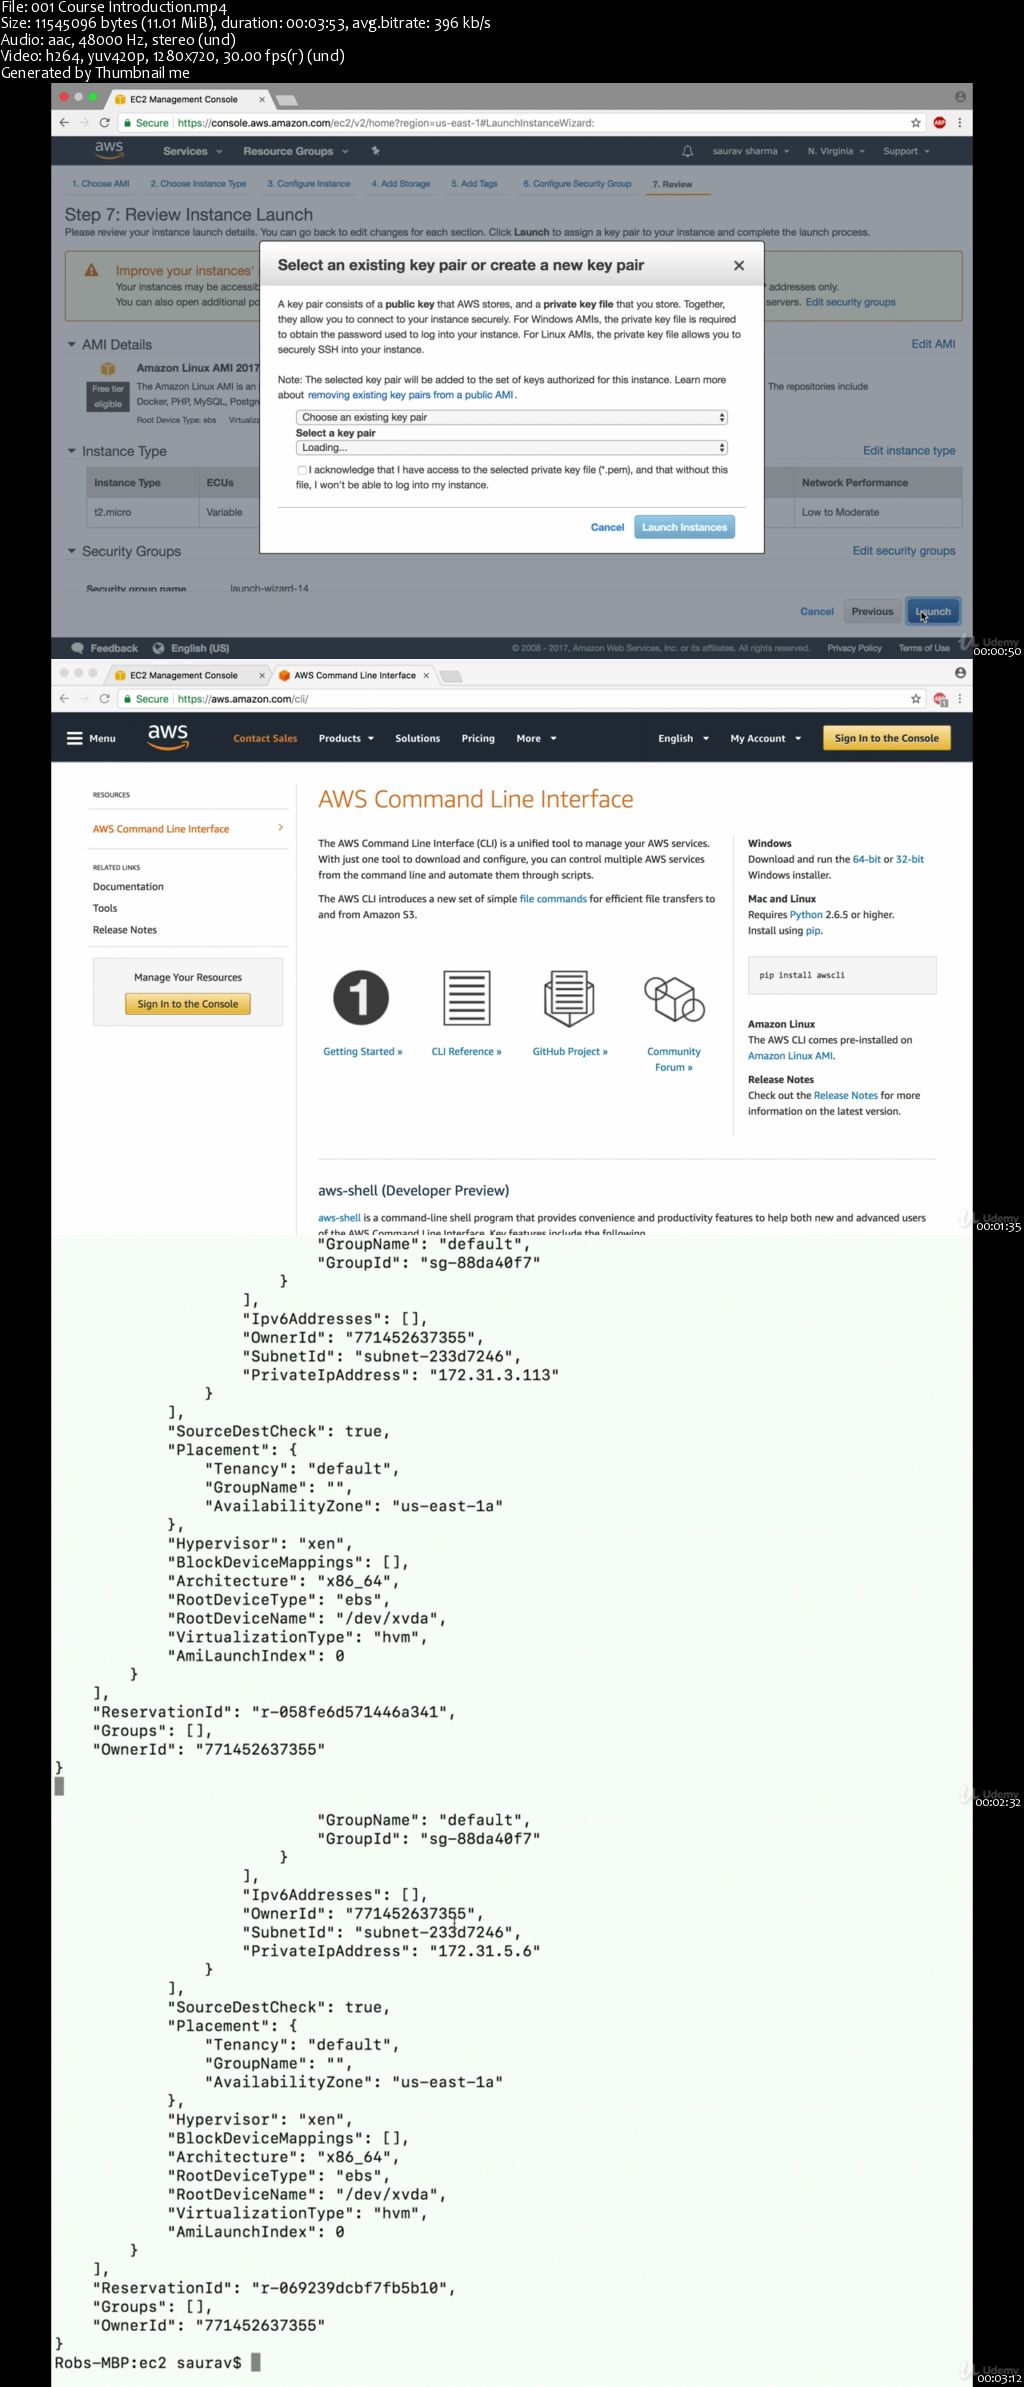1024x2387 pixels.
Task: Collapse the Instance Type section
Action: pyautogui.click(x=72, y=451)
